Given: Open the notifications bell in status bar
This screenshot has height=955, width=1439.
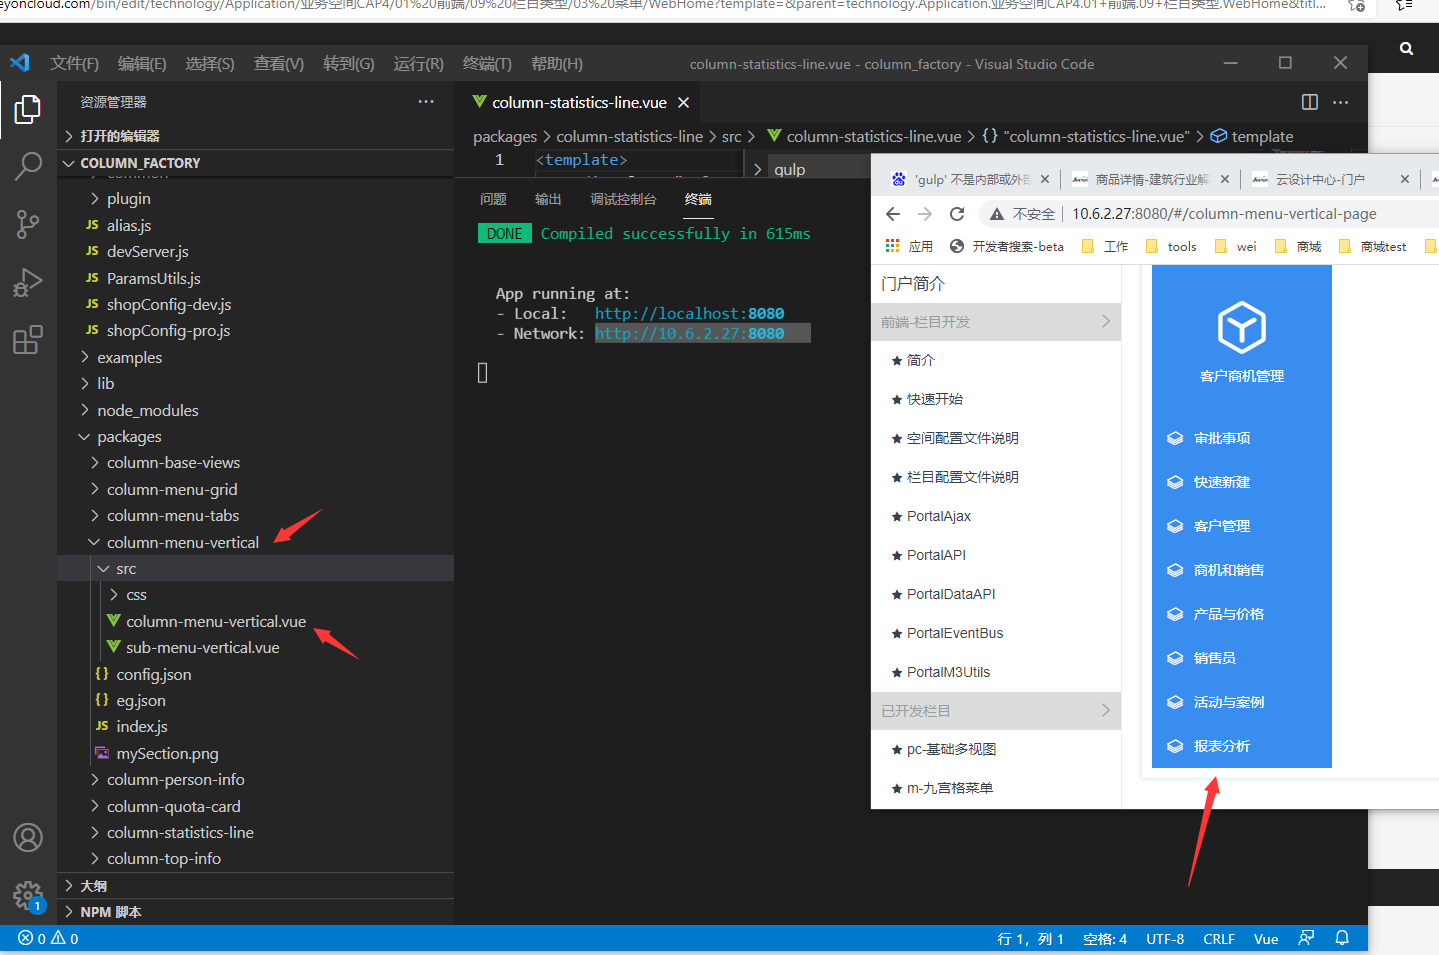Looking at the screenshot, I should [x=1342, y=938].
